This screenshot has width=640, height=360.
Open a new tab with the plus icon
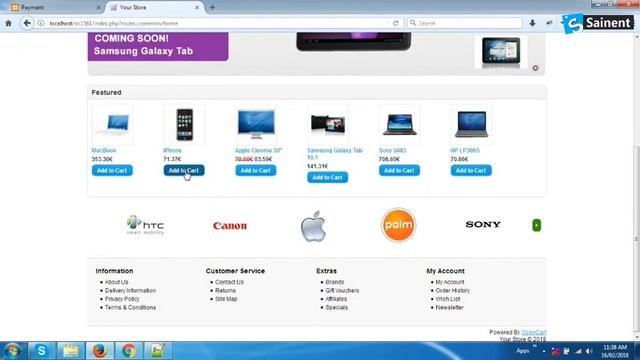point(212,7)
